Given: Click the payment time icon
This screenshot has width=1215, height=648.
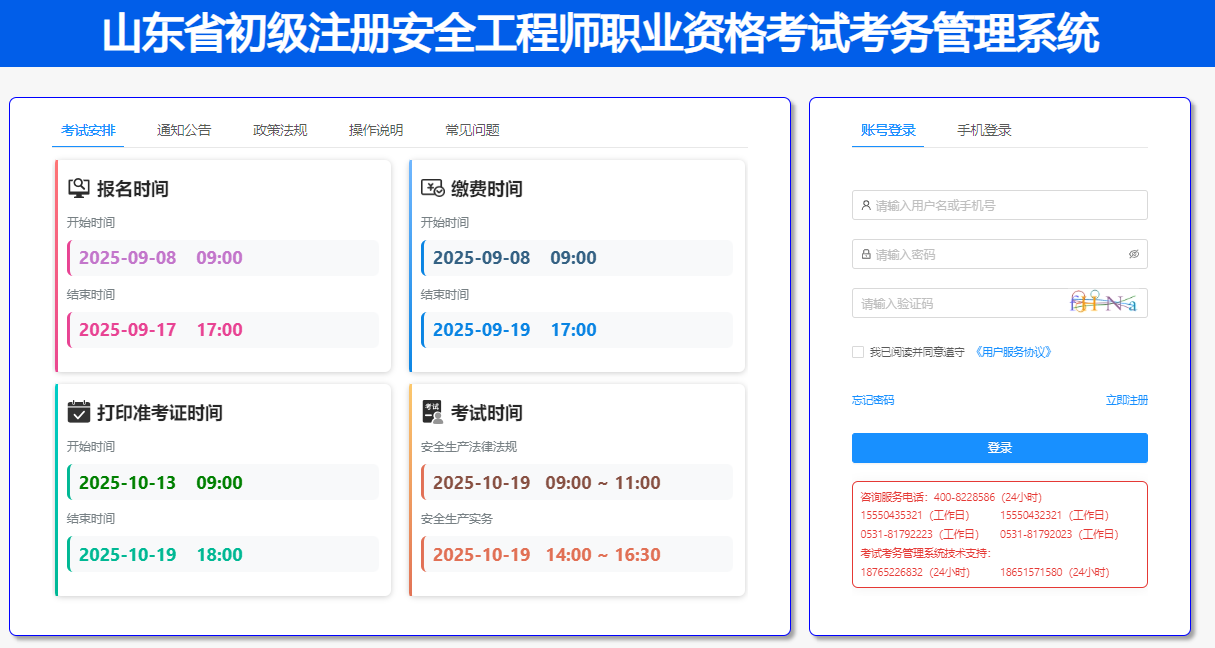Looking at the screenshot, I should (432, 188).
